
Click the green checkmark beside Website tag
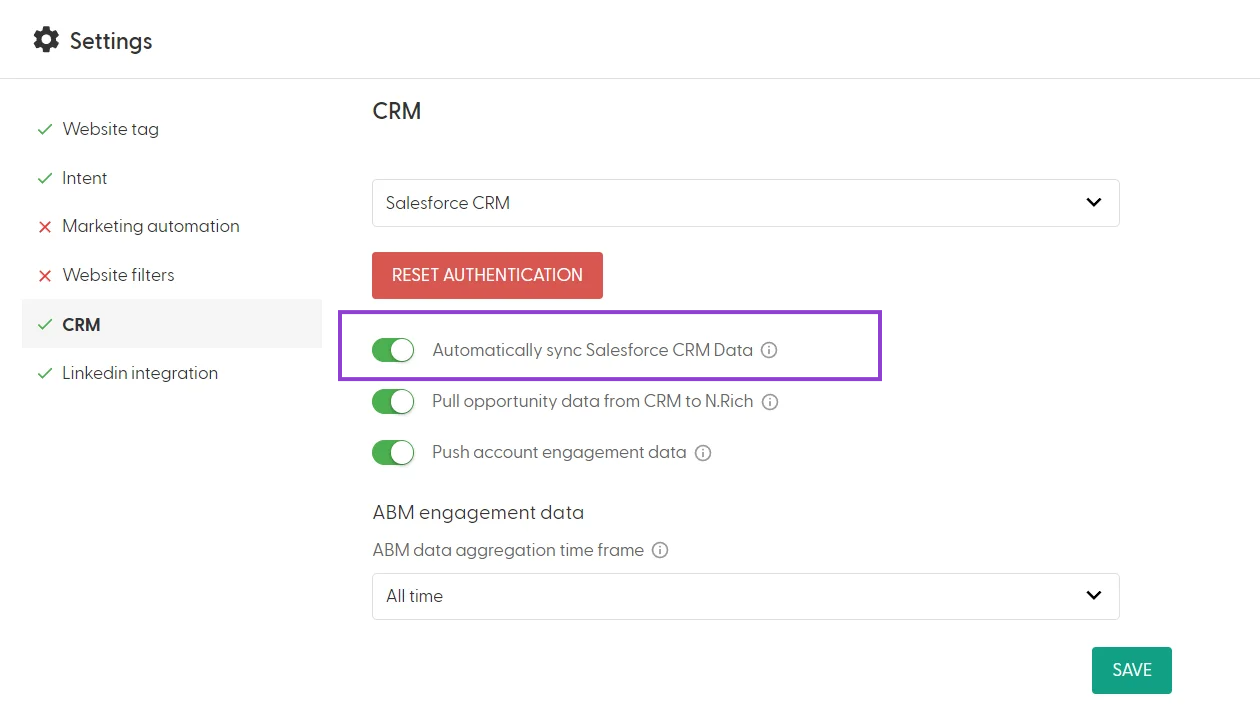44,128
